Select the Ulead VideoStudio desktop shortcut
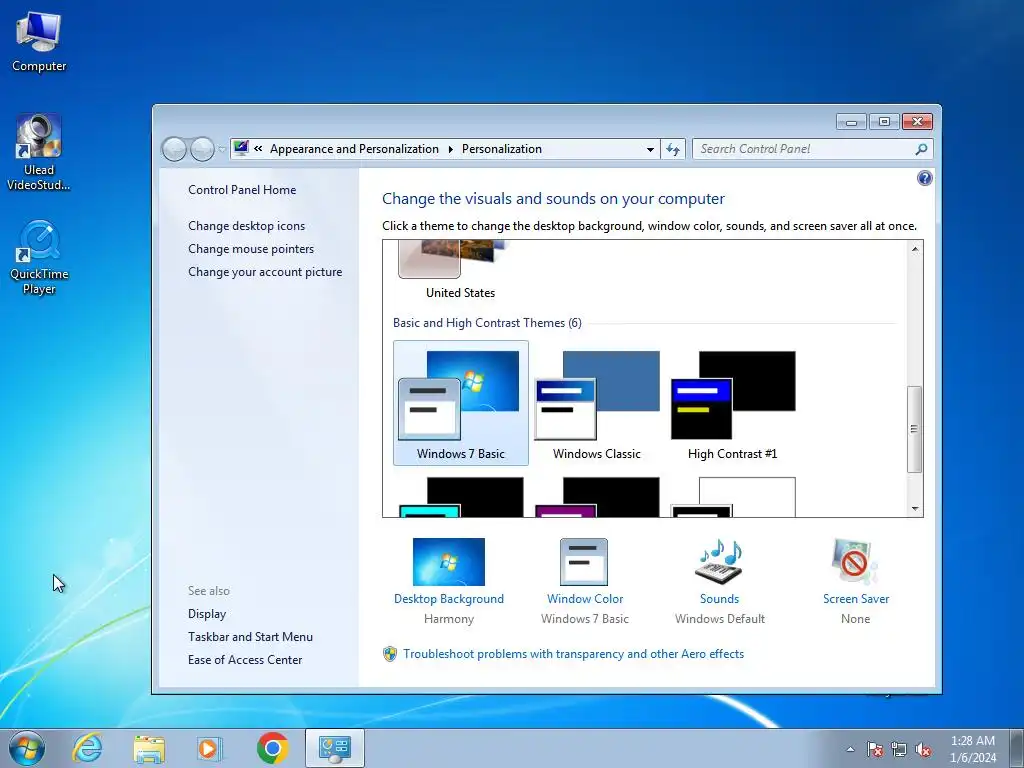Image resolution: width=1024 pixels, height=768 pixels. pos(39,152)
